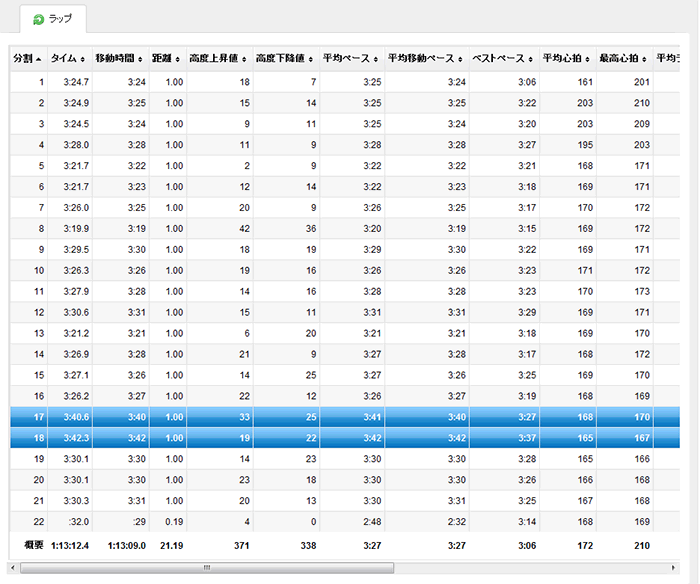Sort table by 高度上昇値 column header
The image size is (700, 584).
pyautogui.click(x=216, y=59)
